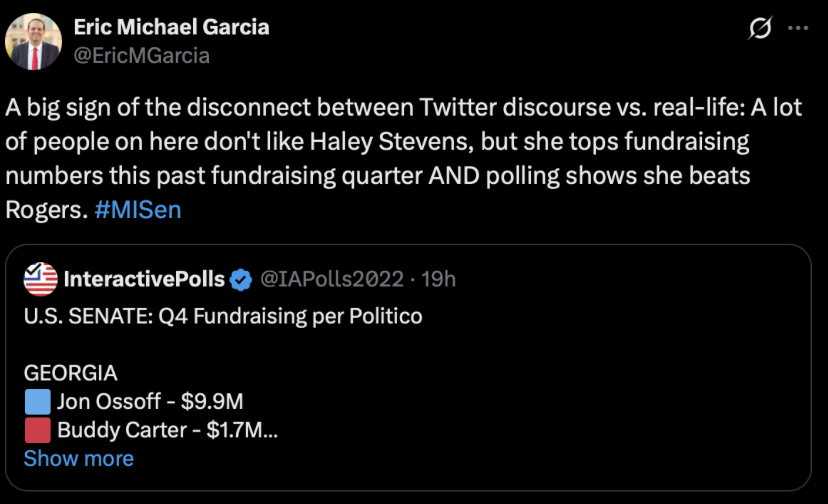Viewport: 828px width, 504px height.
Task: Click the 19h timestamp
Action: 439,279
